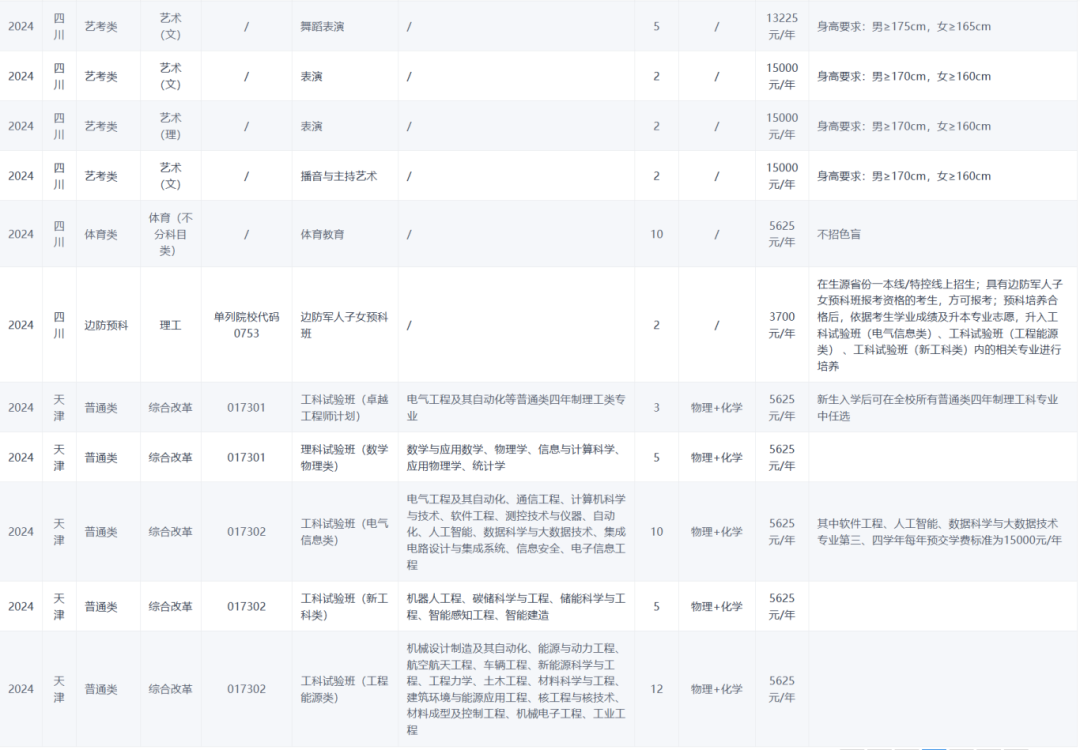Select the 15000 元/年 tuition in 播音与主持艺术 row
1080x750 pixels.
pos(782,176)
